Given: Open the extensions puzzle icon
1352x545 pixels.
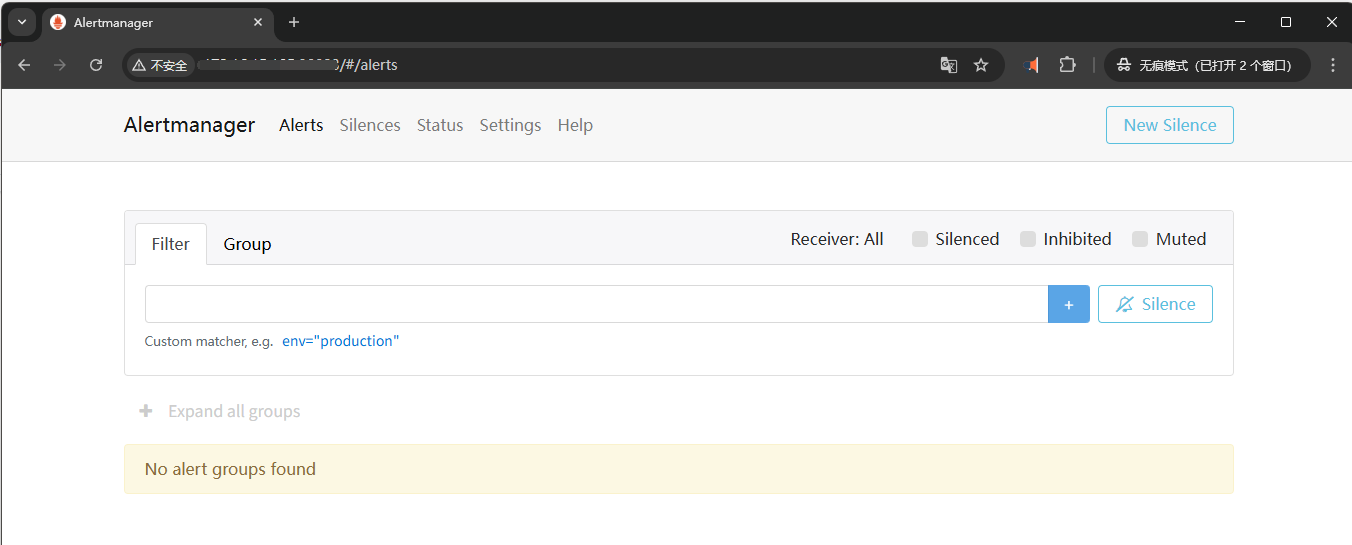Looking at the screenshot, I should click(1067, 65).
